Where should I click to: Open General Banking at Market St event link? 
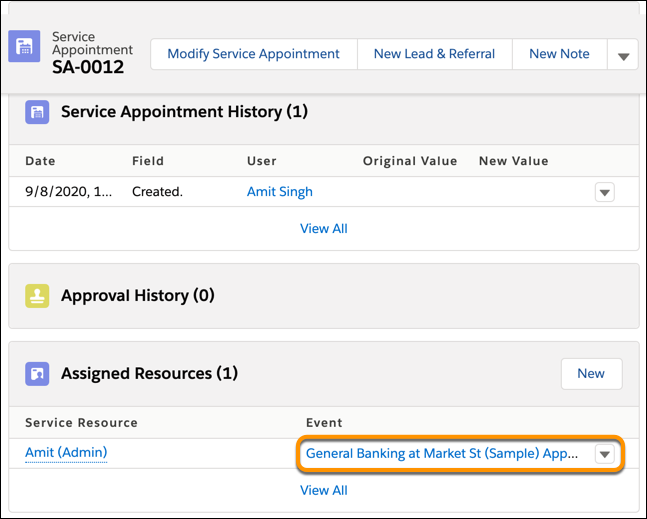[x=442, y=453]
